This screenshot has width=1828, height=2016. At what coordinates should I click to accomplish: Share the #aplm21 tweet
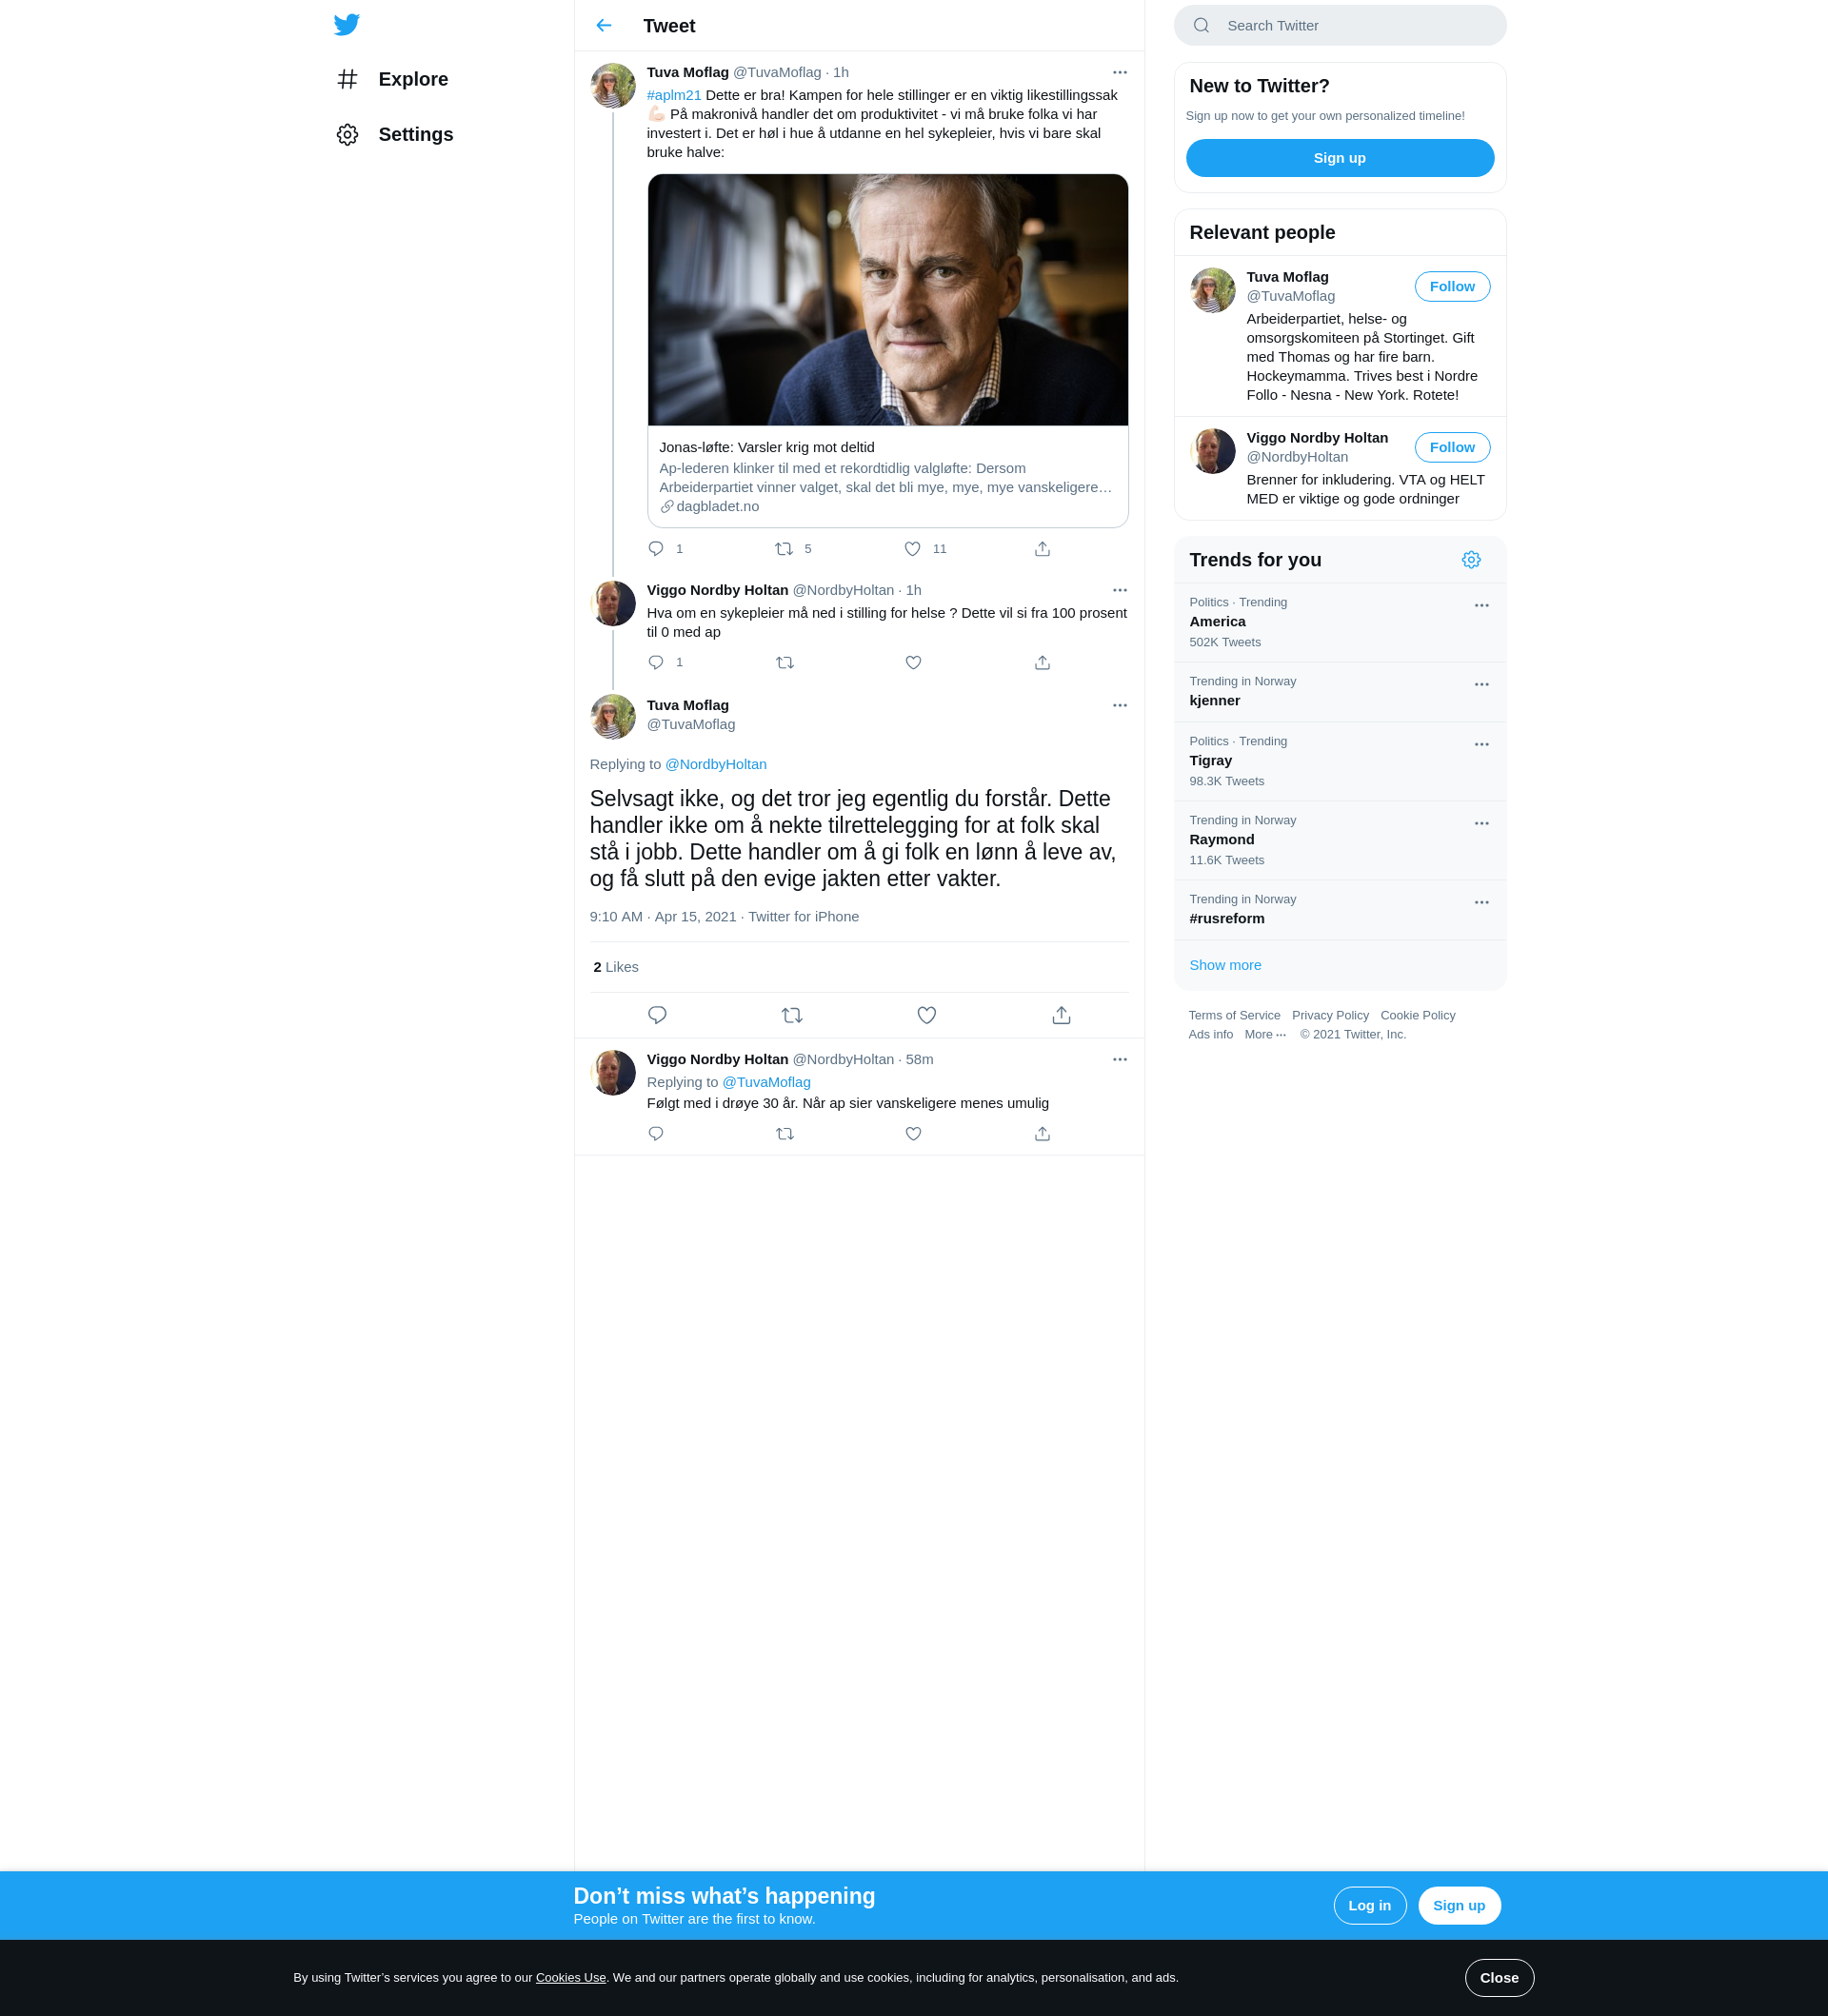(1042, 548)
